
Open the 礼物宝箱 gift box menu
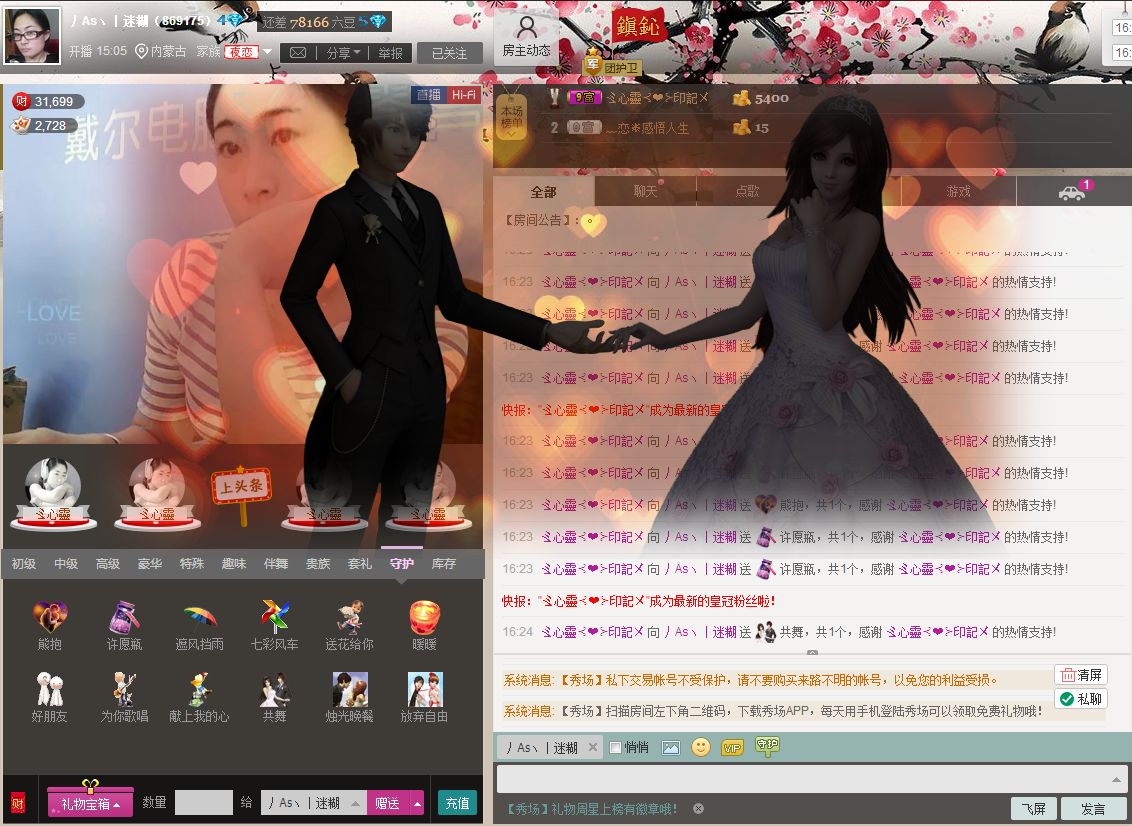click(x=91, y=803)
